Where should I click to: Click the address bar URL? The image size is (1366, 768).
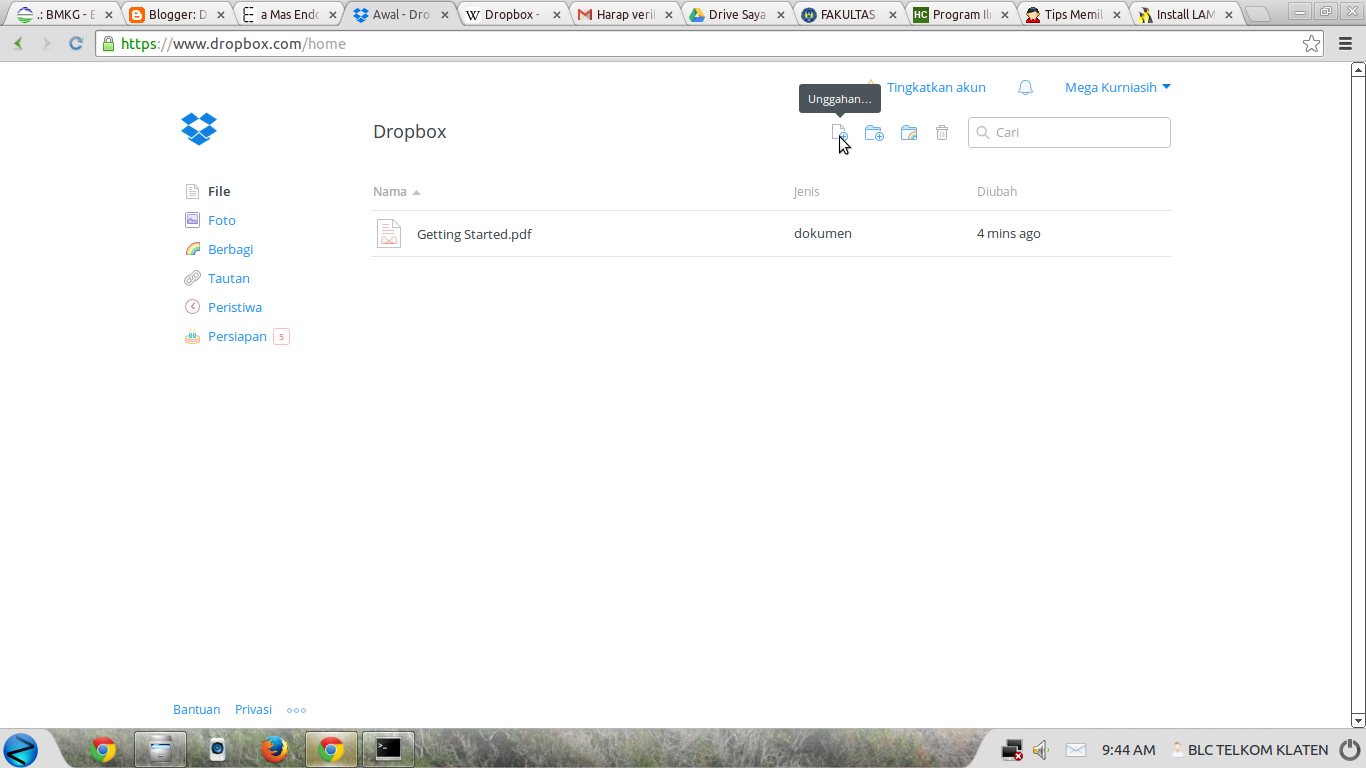coord(233,44)
